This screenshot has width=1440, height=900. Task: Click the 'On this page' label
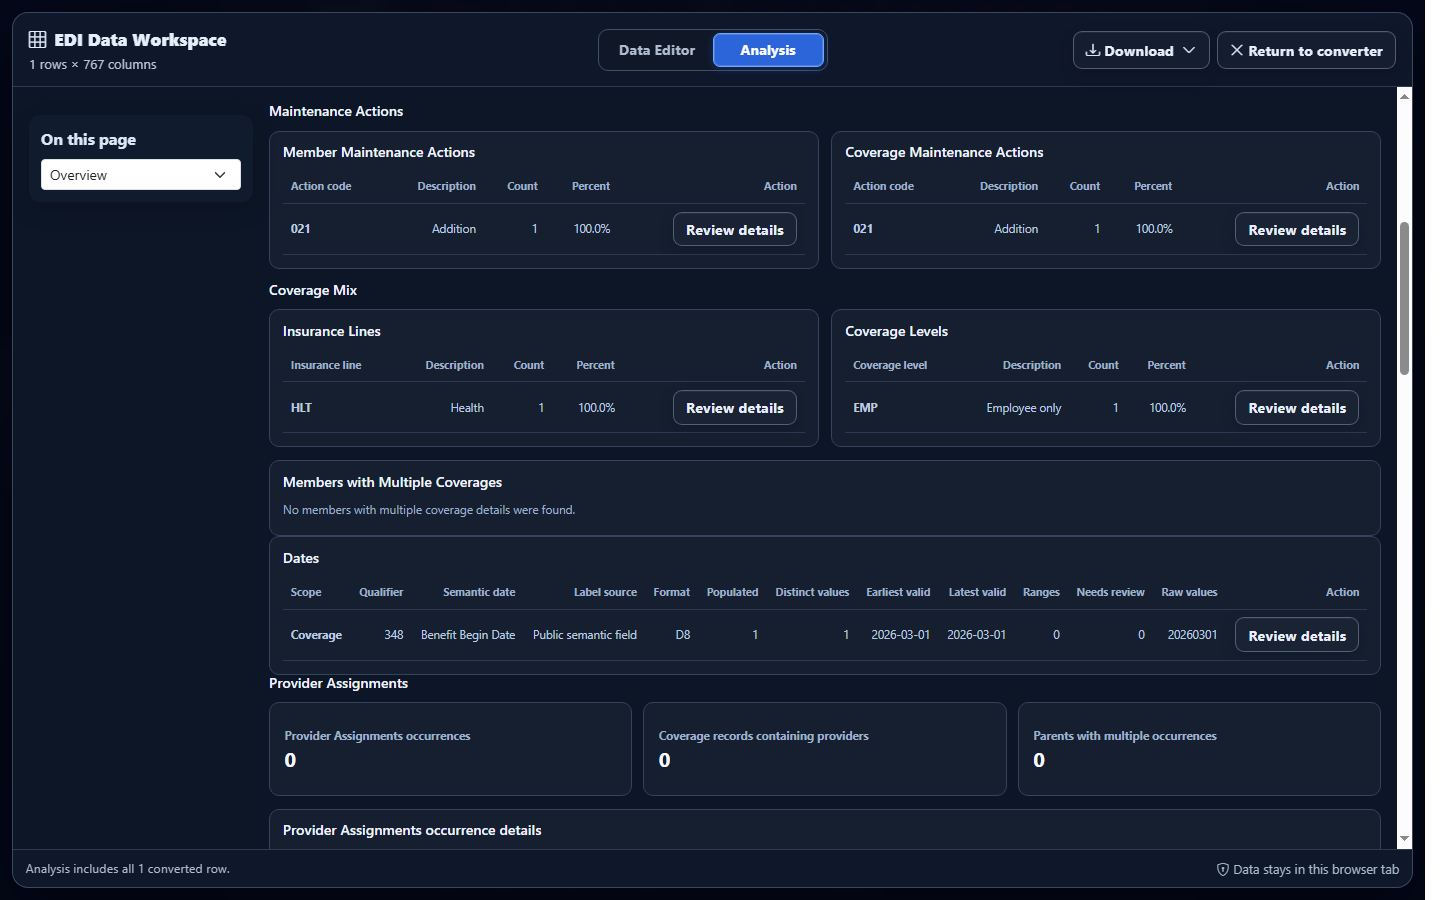point(88,140)
